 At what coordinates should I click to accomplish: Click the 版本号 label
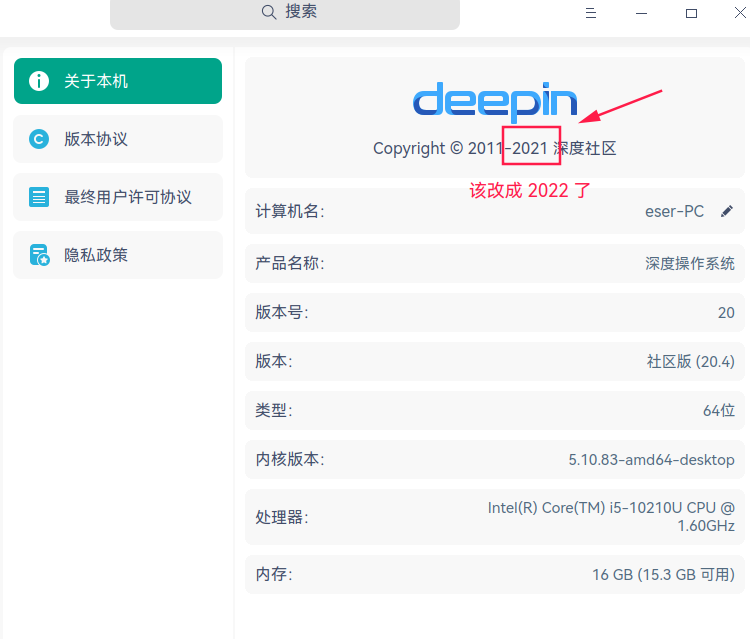pos(282,312)
